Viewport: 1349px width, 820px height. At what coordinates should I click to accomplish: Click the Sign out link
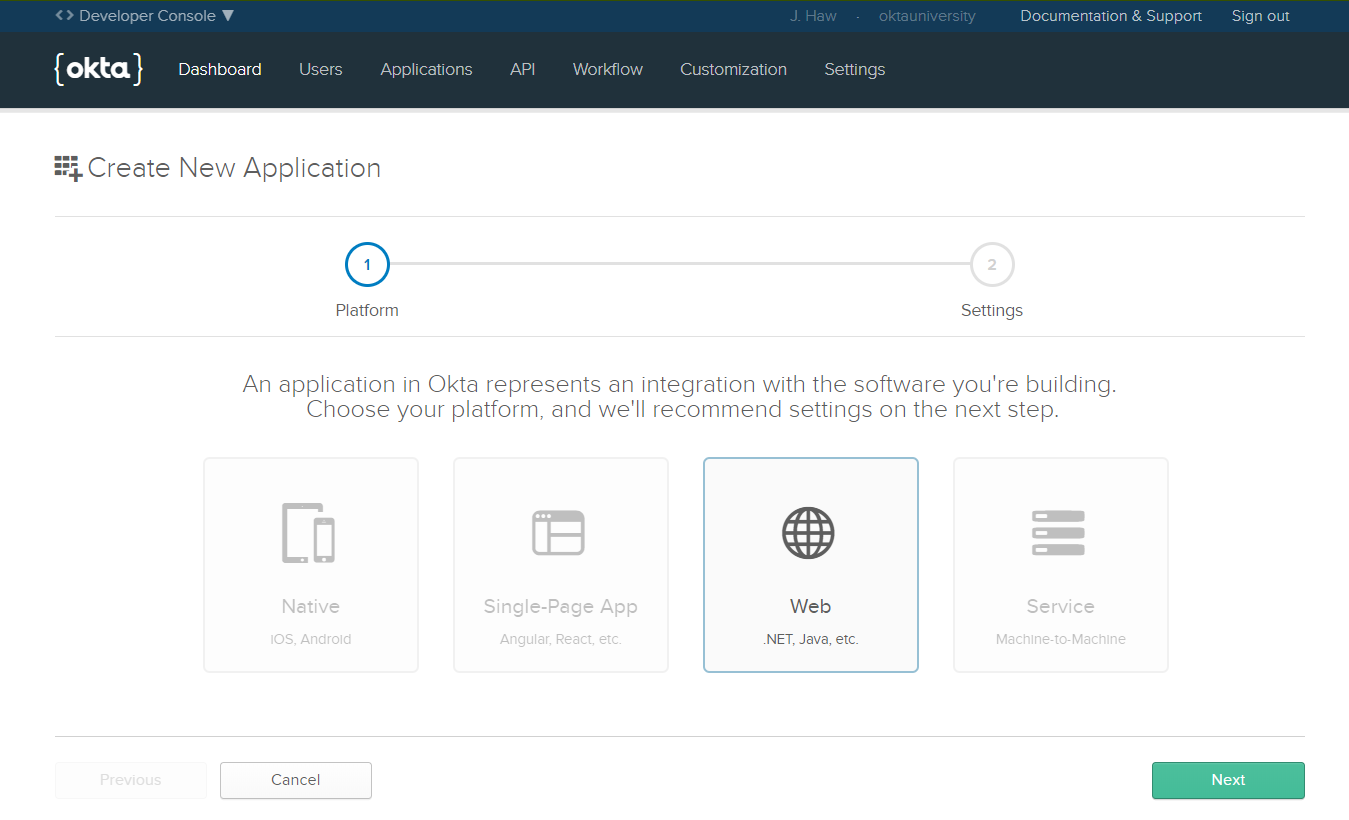(x=1260, y=16)
